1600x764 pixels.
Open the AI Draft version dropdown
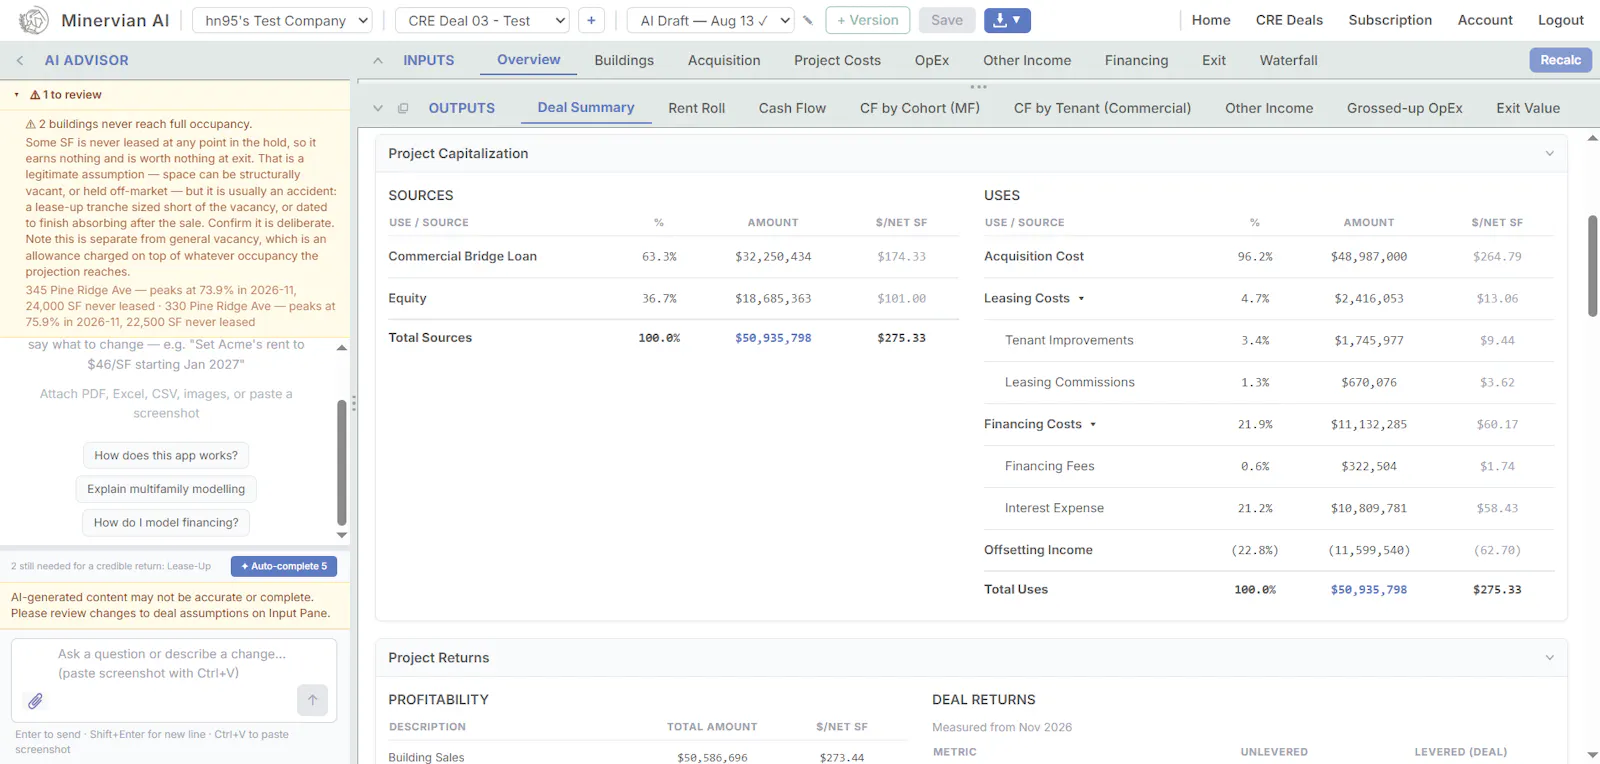coord(711,20)
